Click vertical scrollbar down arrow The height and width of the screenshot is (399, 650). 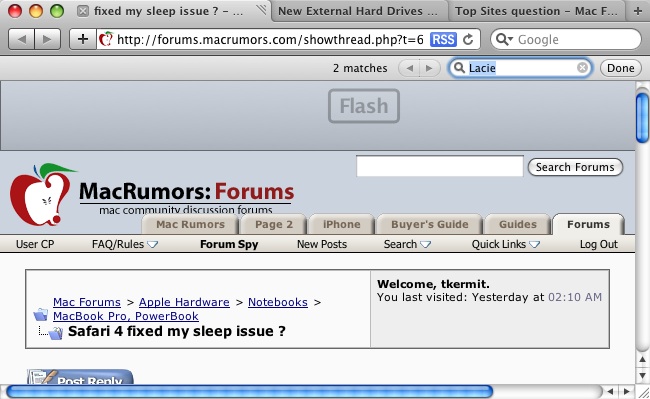point(643,375)
